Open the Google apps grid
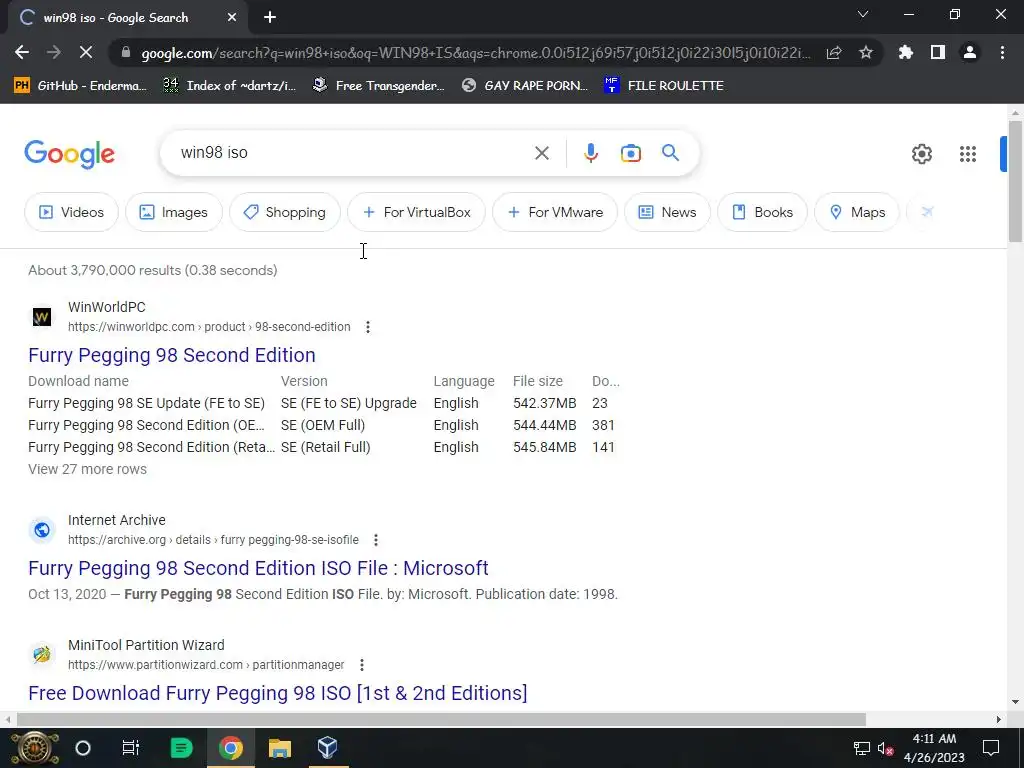Viewport: 1024px width, 768px height. (968, 154)
